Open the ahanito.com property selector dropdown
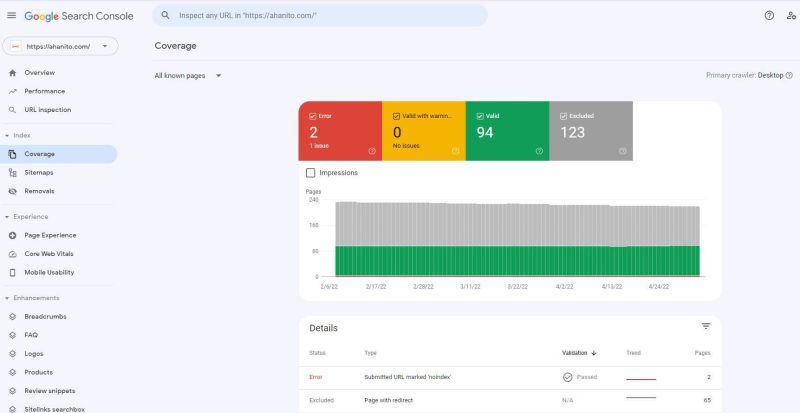Image resolution: width=800 pixels, height=413 pixels. click(x=60, y=46)
